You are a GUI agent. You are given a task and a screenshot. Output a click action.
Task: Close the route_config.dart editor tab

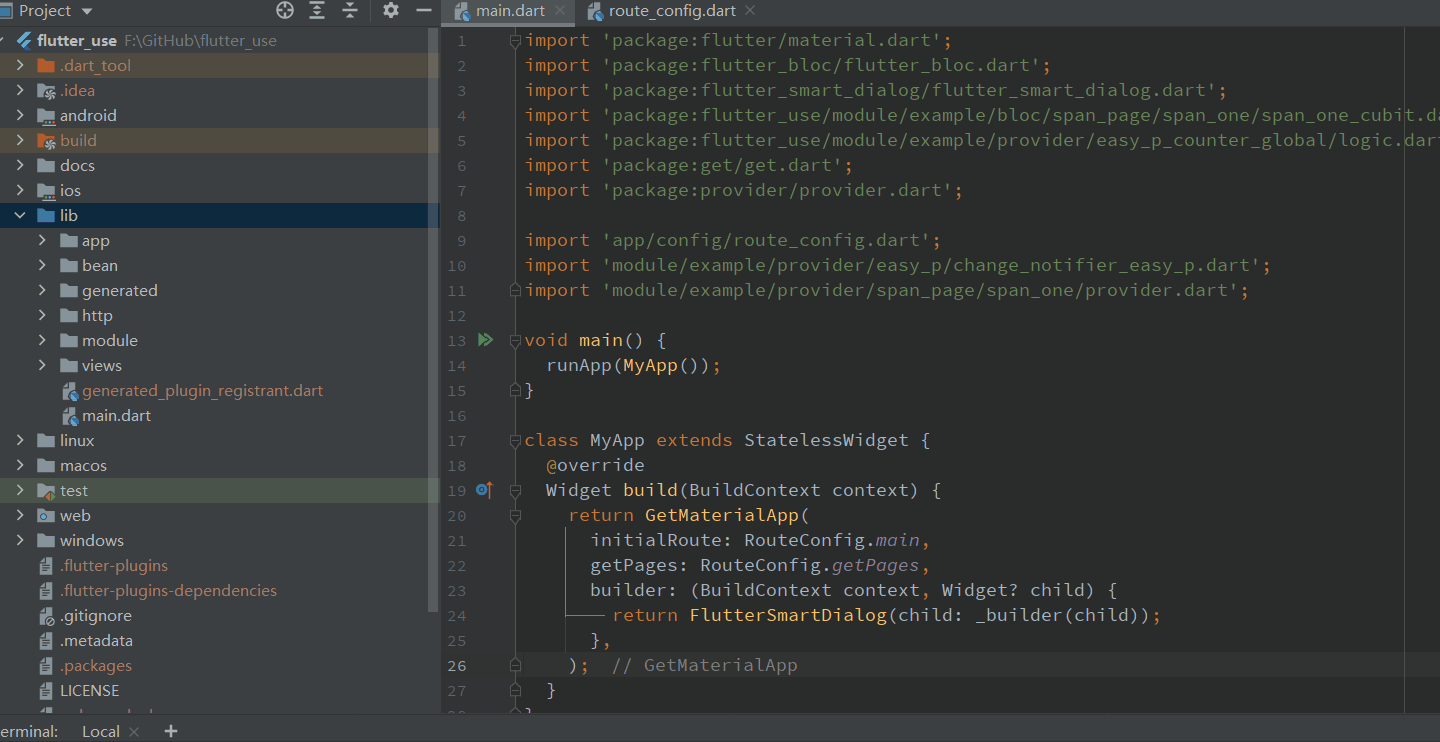coord(750,11)
